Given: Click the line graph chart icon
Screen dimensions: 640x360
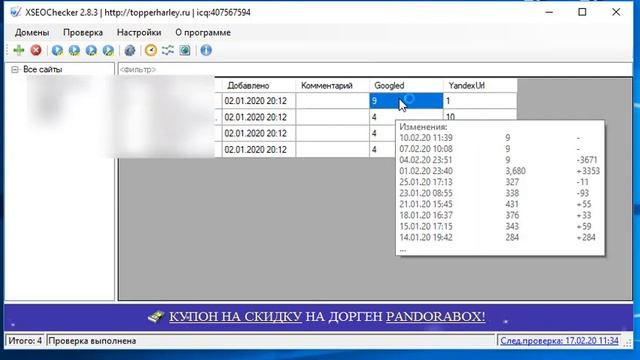Looking at the screenshot, I should click(x=168, y=50).
